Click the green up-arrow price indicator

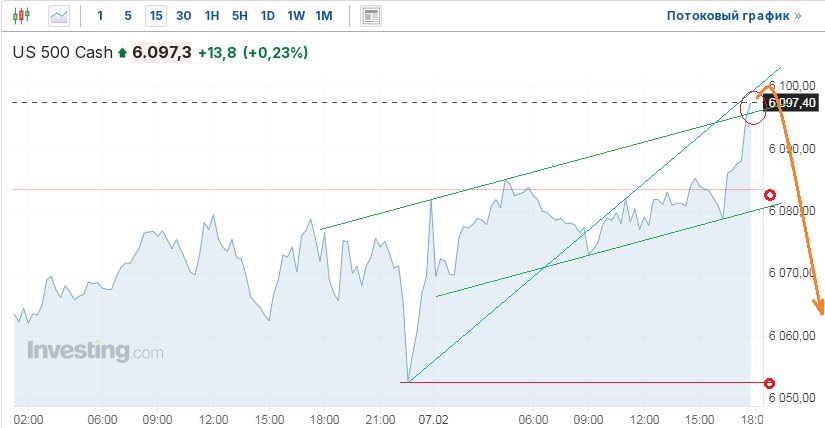(122, 52)
